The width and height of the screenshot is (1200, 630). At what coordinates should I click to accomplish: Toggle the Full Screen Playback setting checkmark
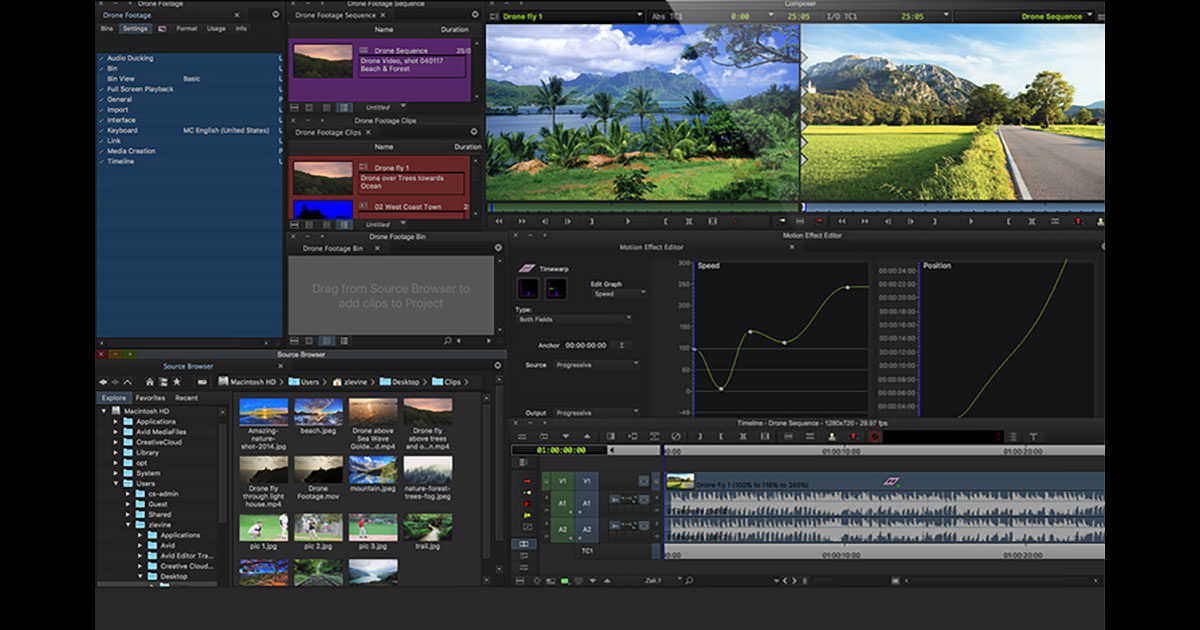coord(101,89)
